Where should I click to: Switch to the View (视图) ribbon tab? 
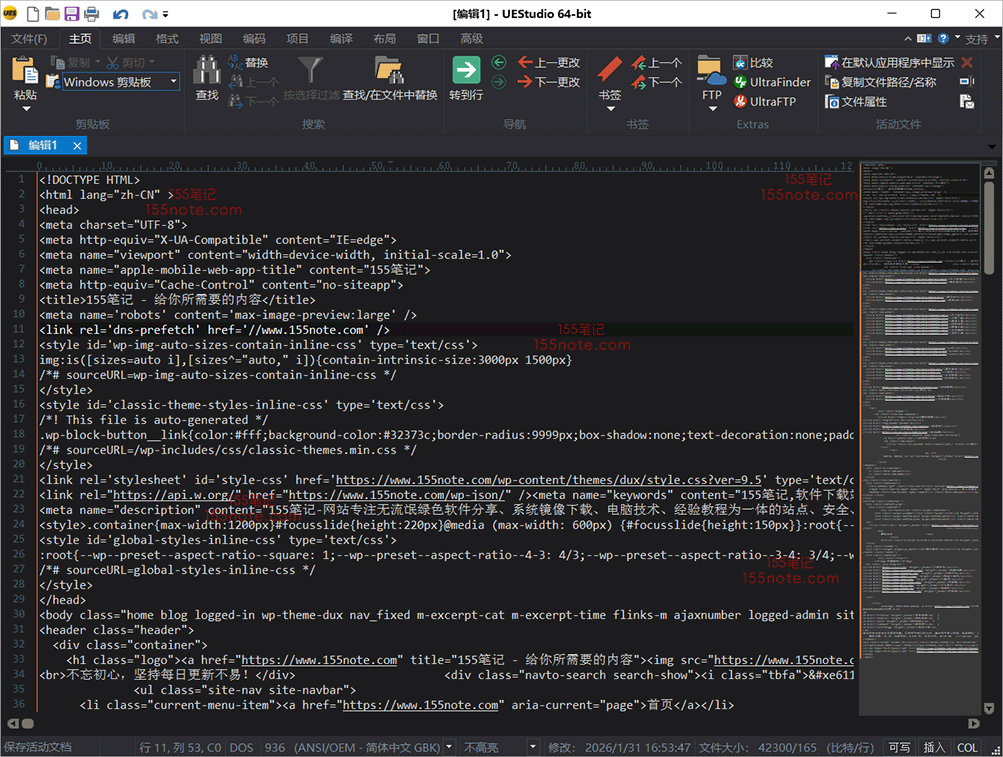tap(210, 39)
